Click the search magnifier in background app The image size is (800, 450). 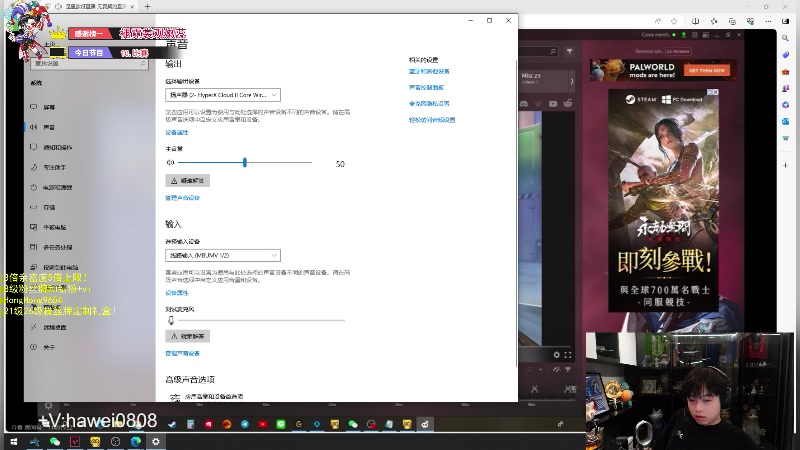553,52
